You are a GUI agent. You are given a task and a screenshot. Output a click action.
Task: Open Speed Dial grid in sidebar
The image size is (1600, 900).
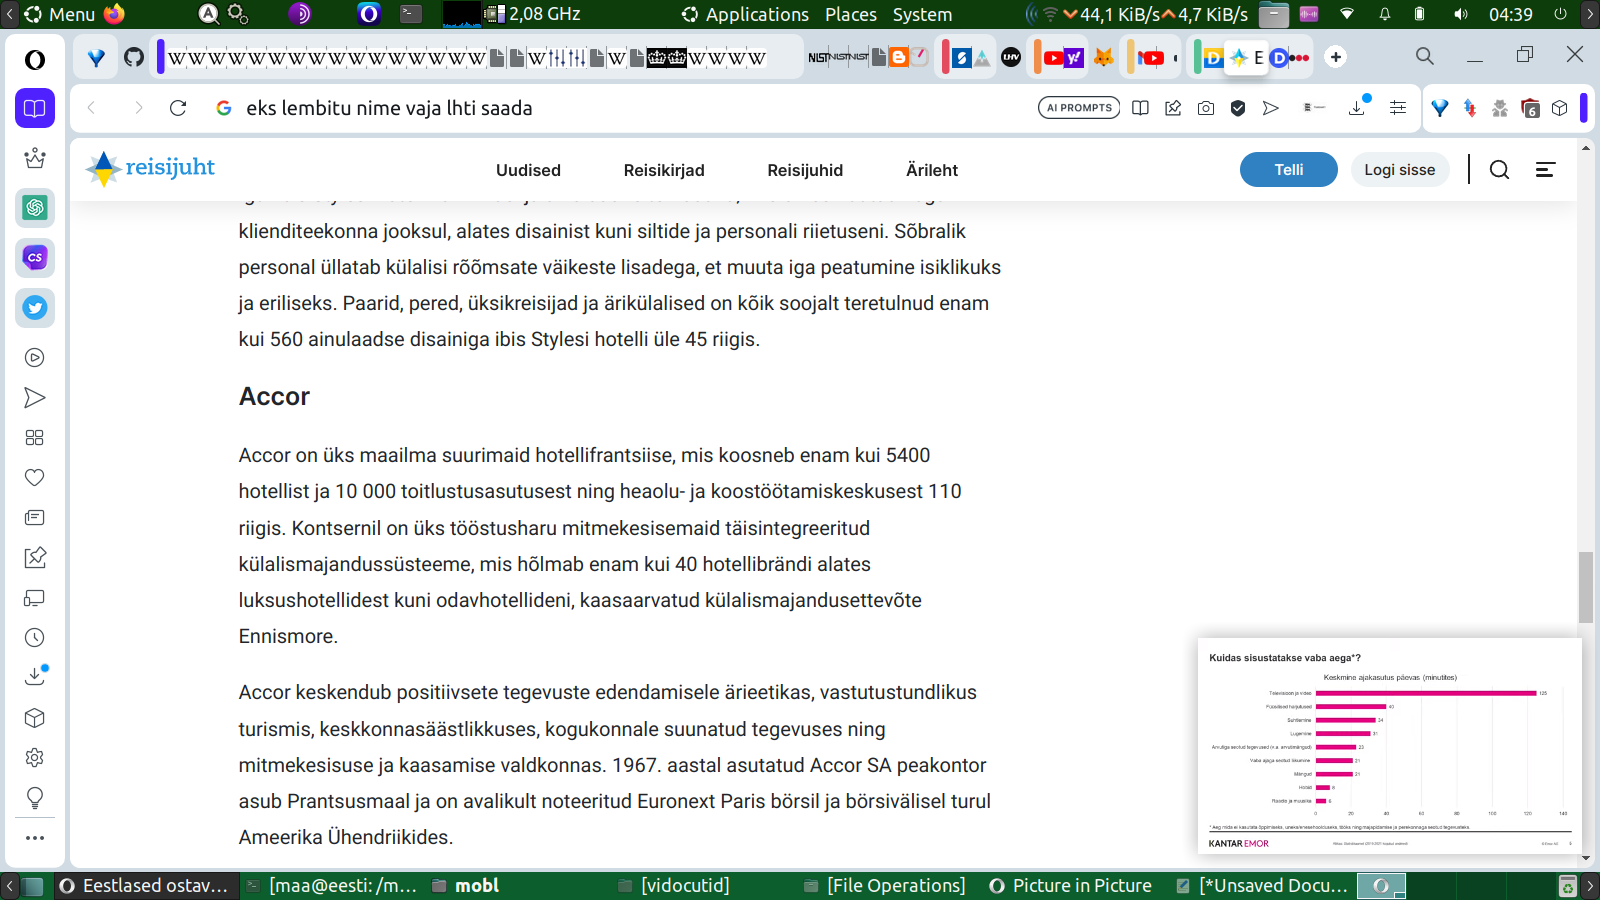pyautogui.click(x=35, y=438)
